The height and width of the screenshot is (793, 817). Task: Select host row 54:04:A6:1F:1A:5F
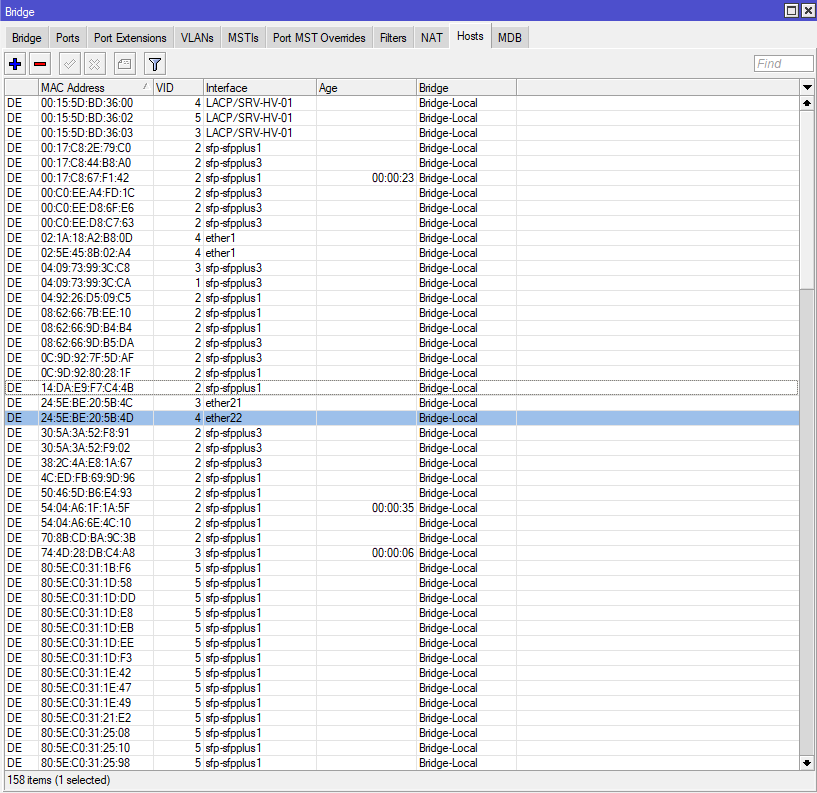(x=402, y=508)
